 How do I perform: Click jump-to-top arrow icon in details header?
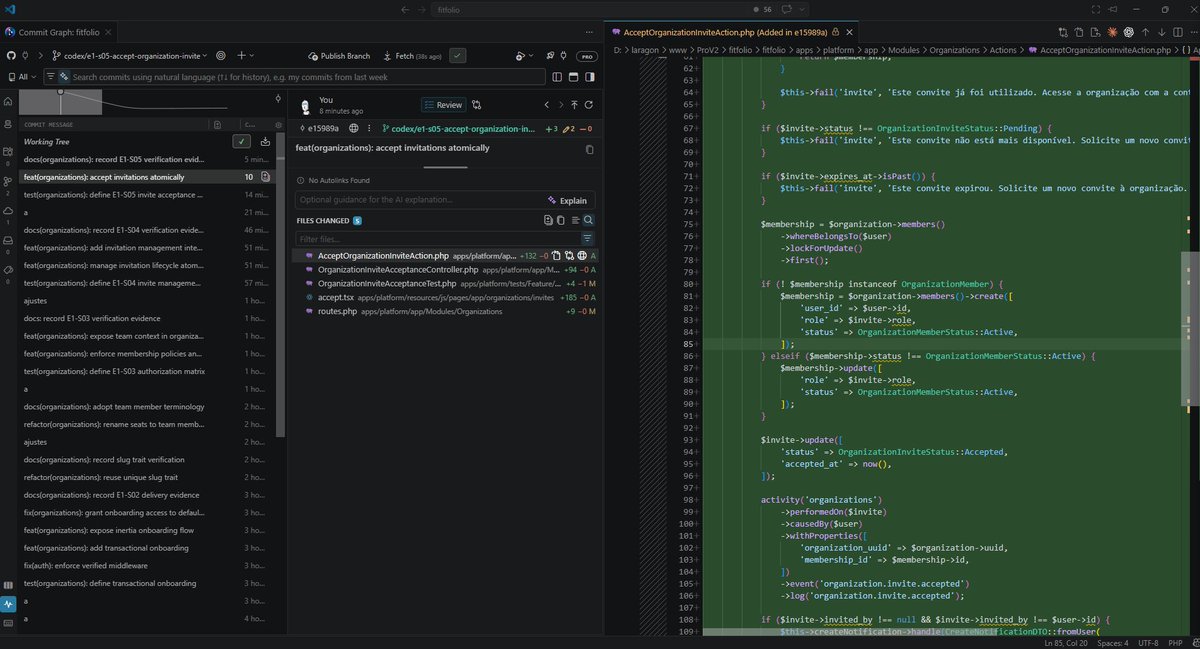click(574, 104)
